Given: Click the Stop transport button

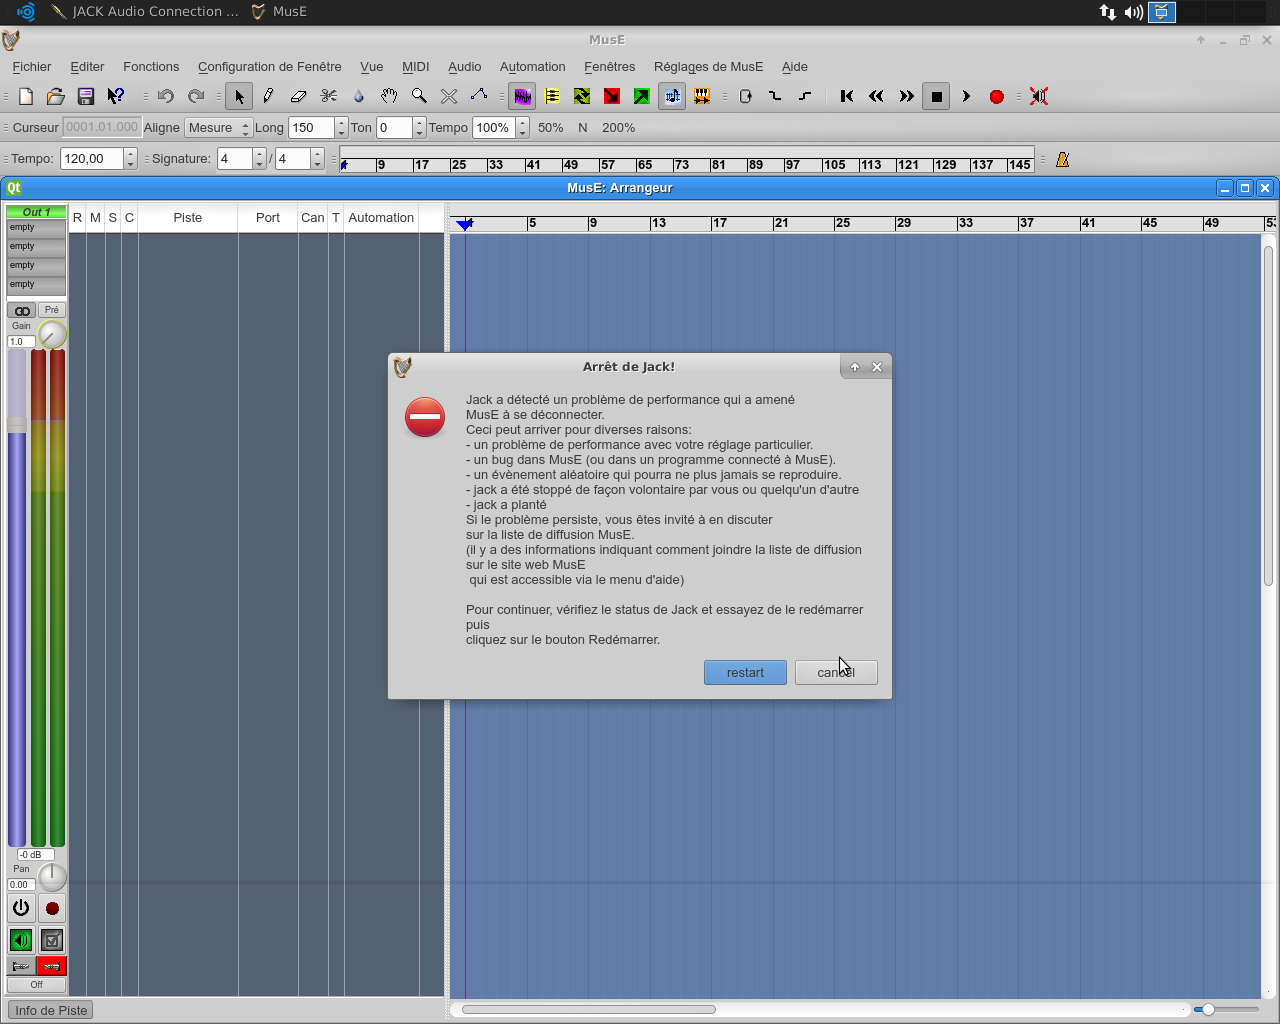Looking at the screenshot, I should coord(936,96).
